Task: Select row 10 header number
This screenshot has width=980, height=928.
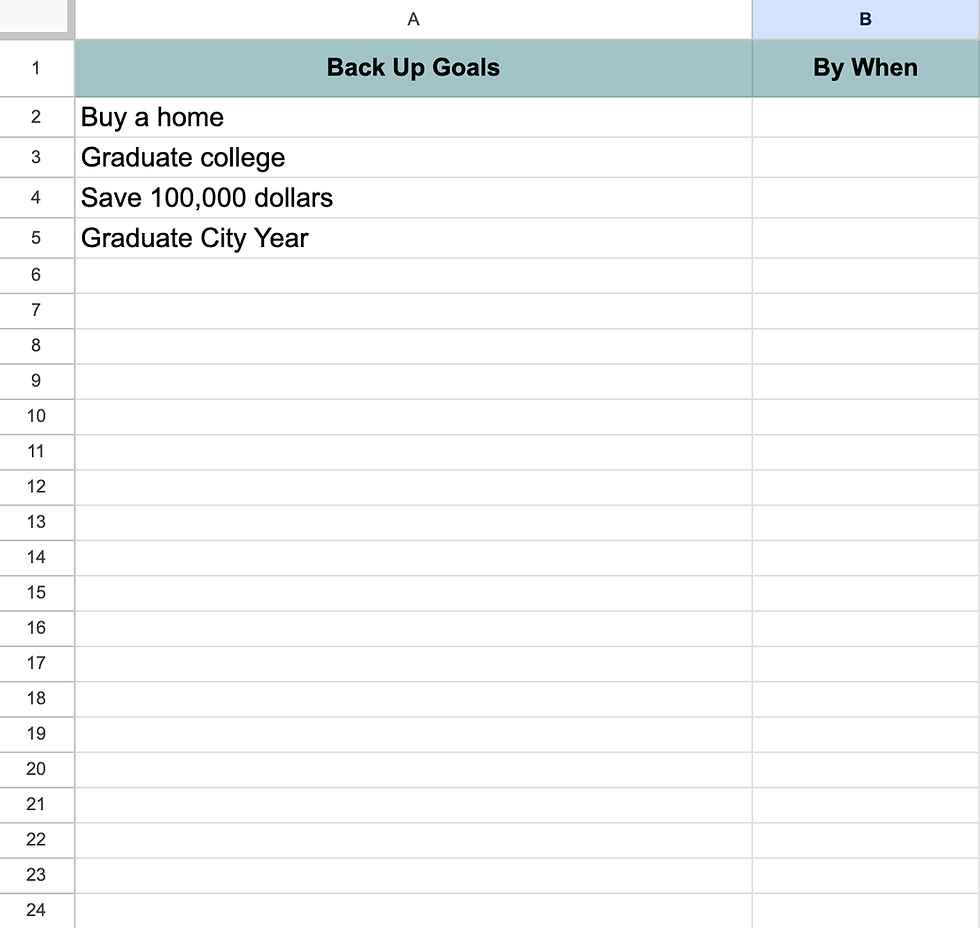Action: pos(36,417)
